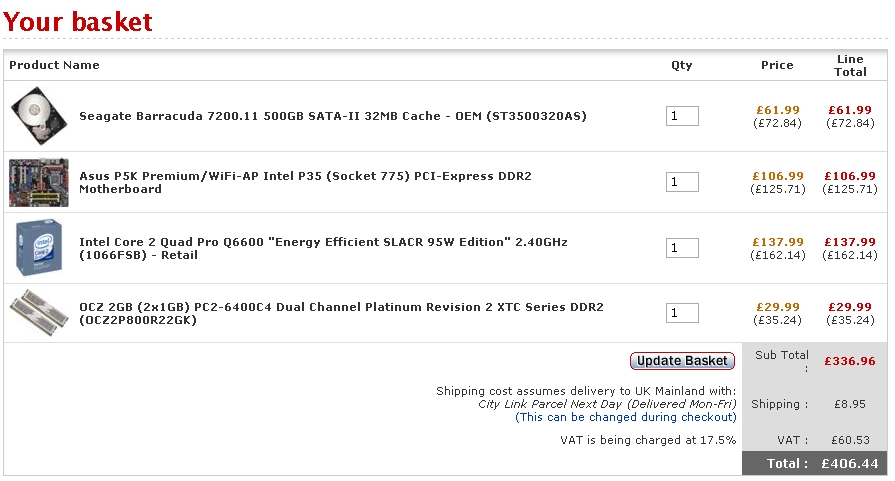Screen dimensions: 895x481
Task: Click the OCZ memory sticks thumbnail
Action: pyautogui.click(x=39, y=313)
